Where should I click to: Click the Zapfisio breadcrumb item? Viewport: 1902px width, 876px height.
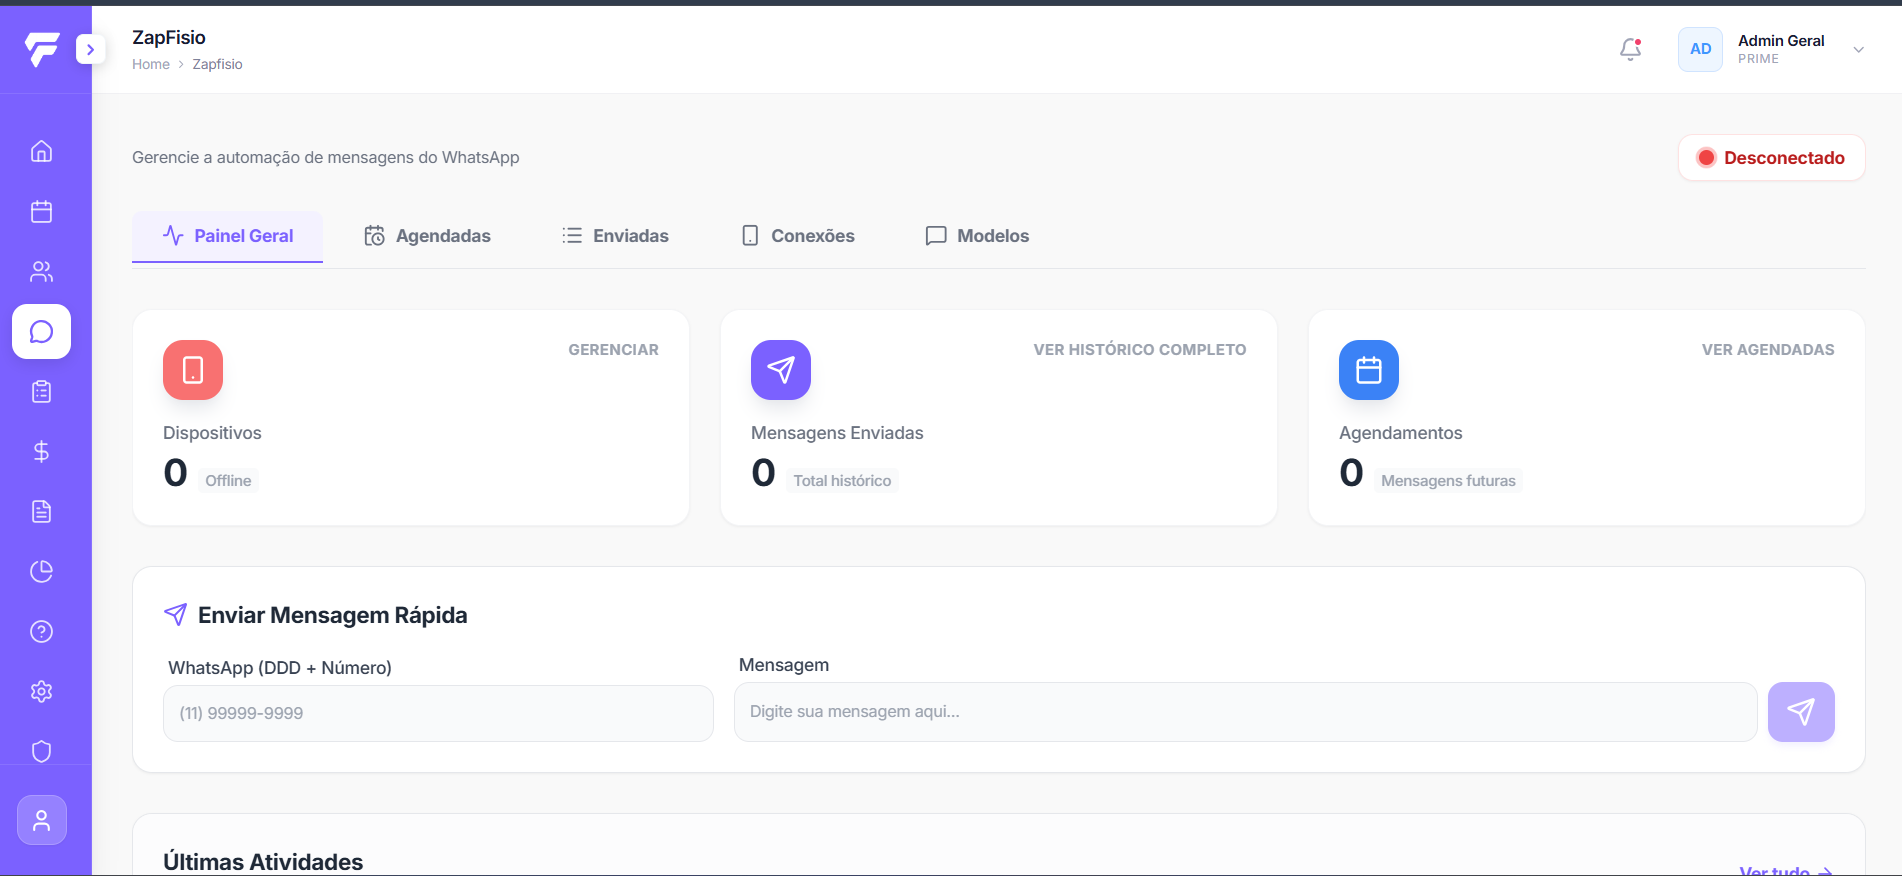coord(217,64)
